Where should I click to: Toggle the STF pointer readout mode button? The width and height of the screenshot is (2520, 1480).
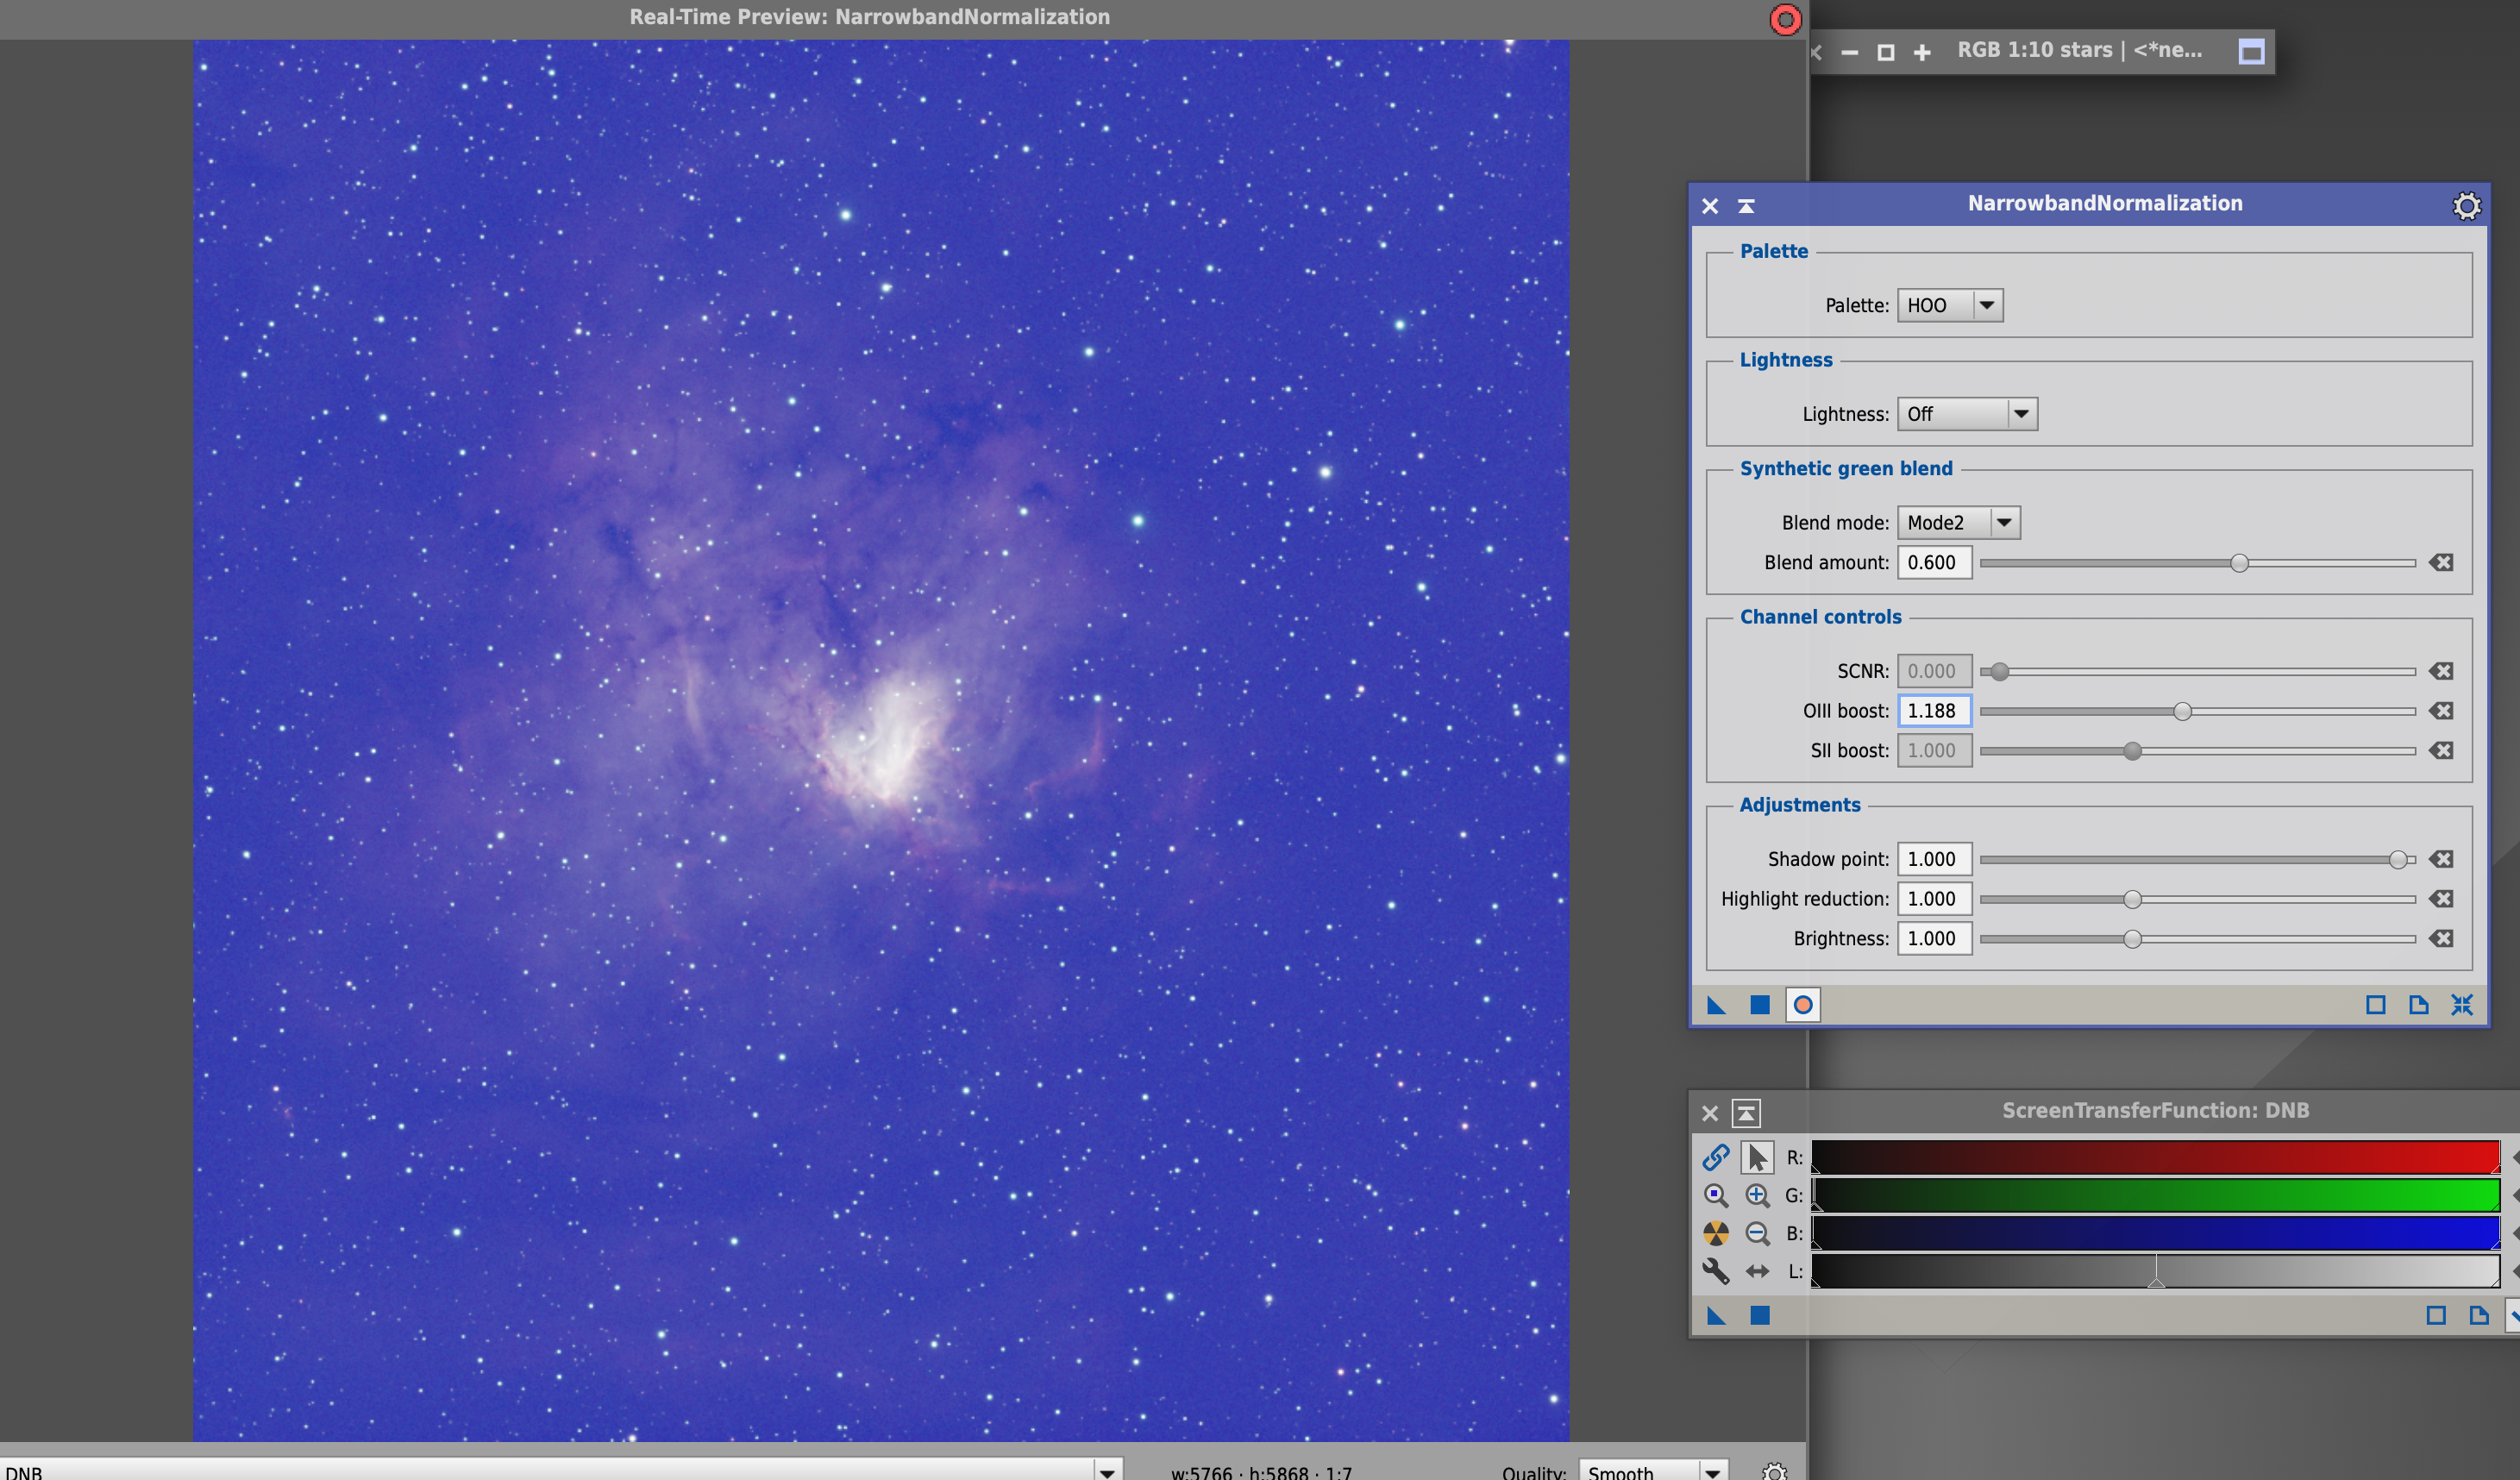(x=1757, y=1157)
